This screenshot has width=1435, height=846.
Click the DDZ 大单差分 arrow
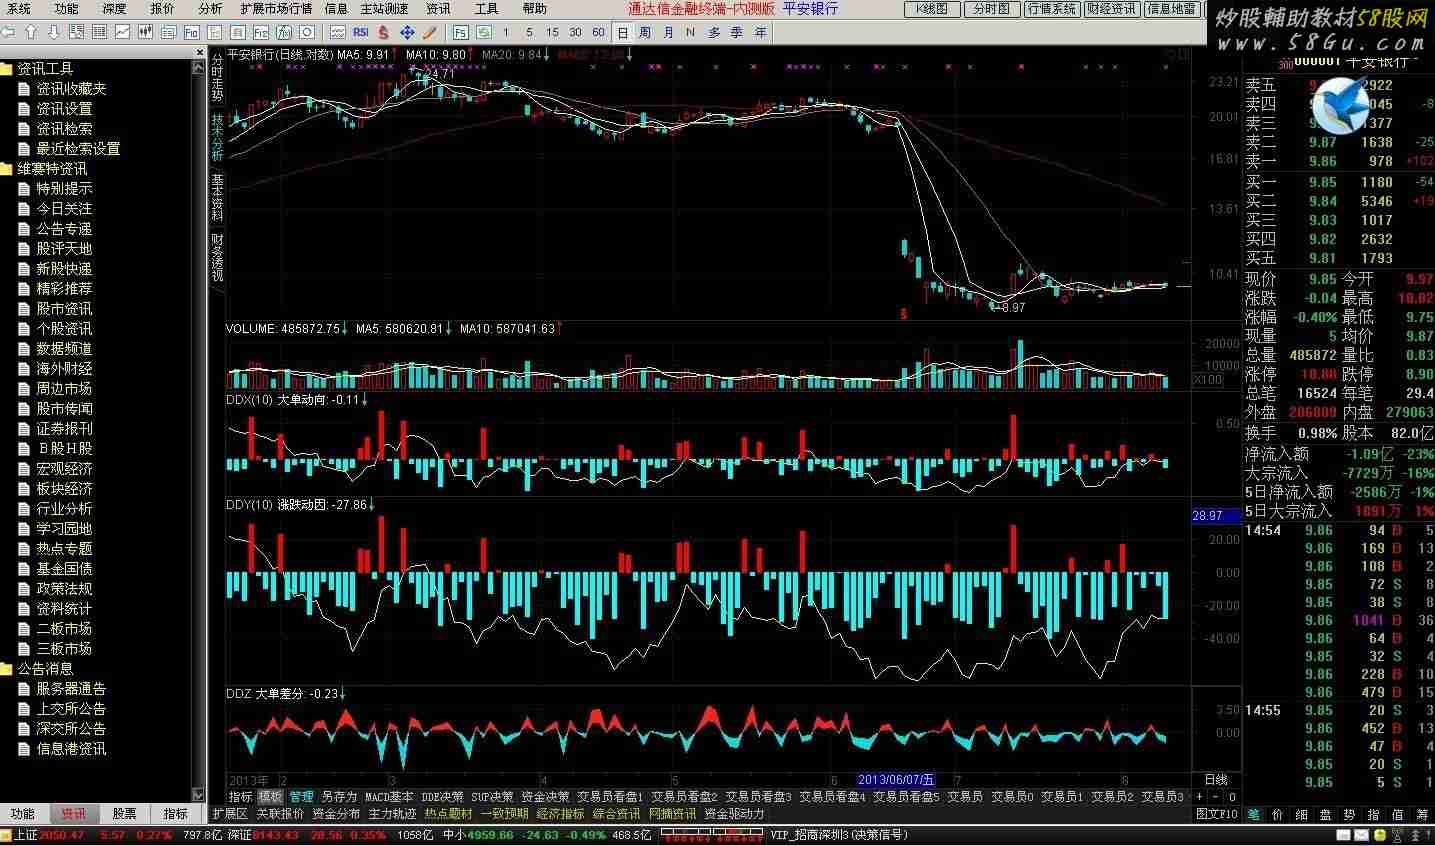342,692
